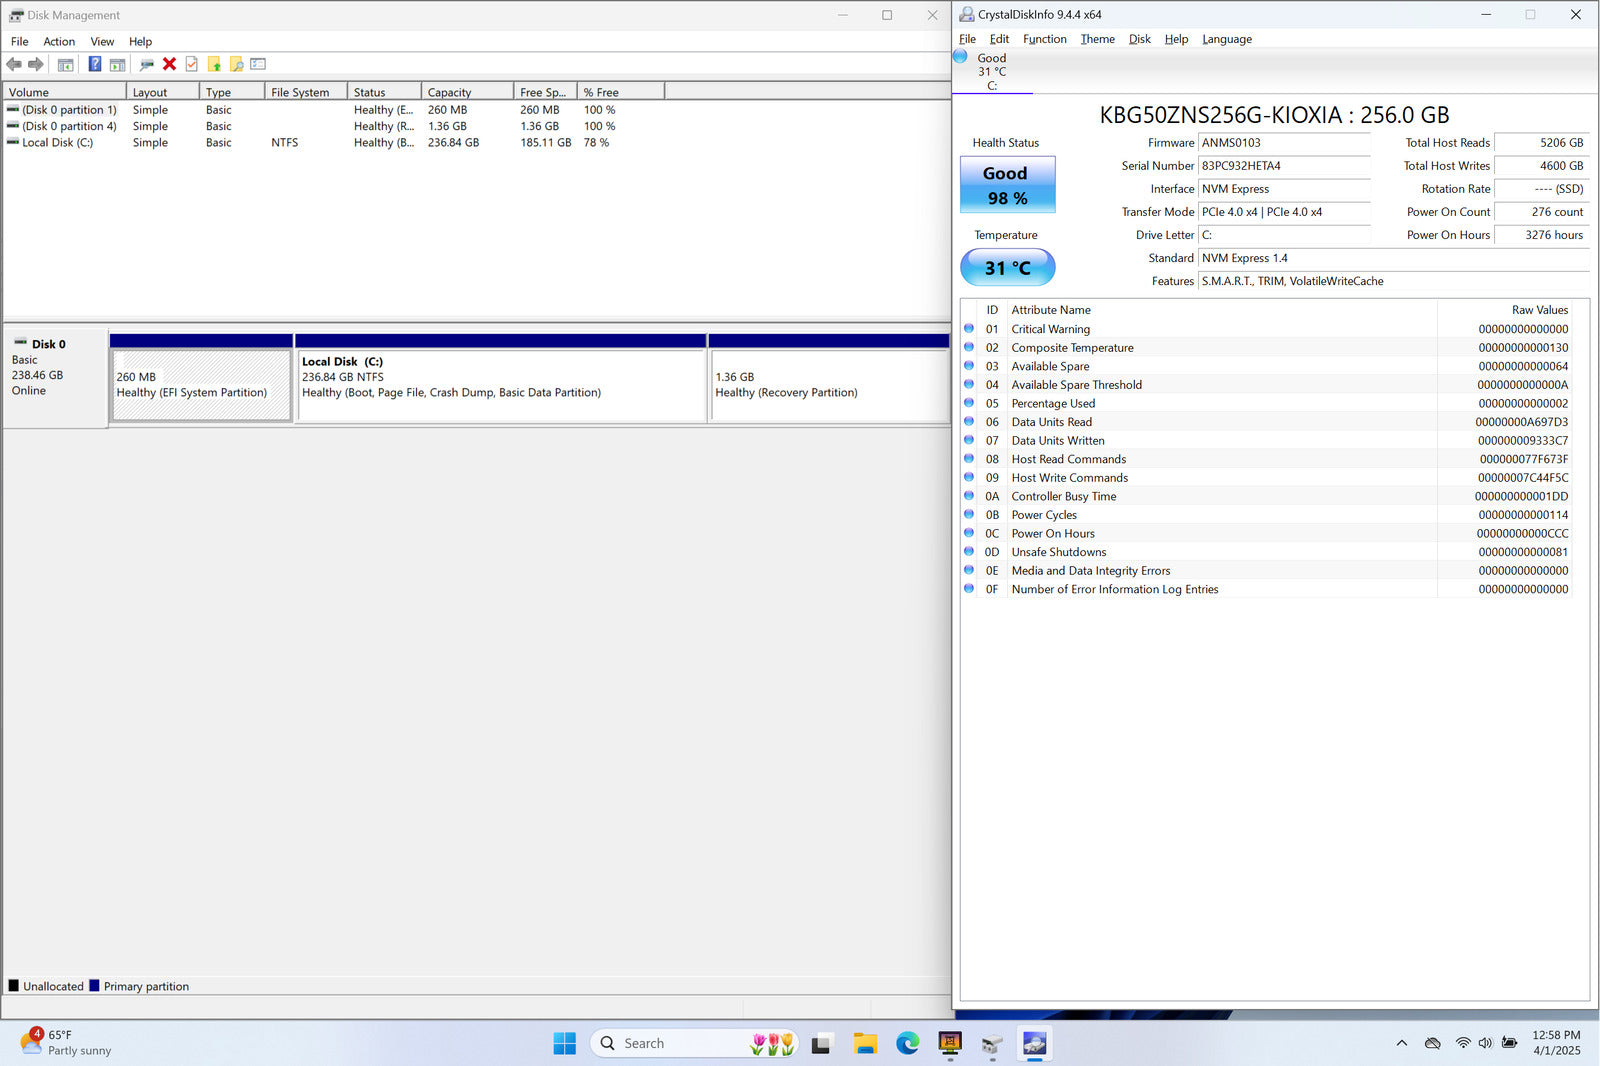
Task: Click the Back arrow in Disk Management toolbar
Action: pos(14,64)
